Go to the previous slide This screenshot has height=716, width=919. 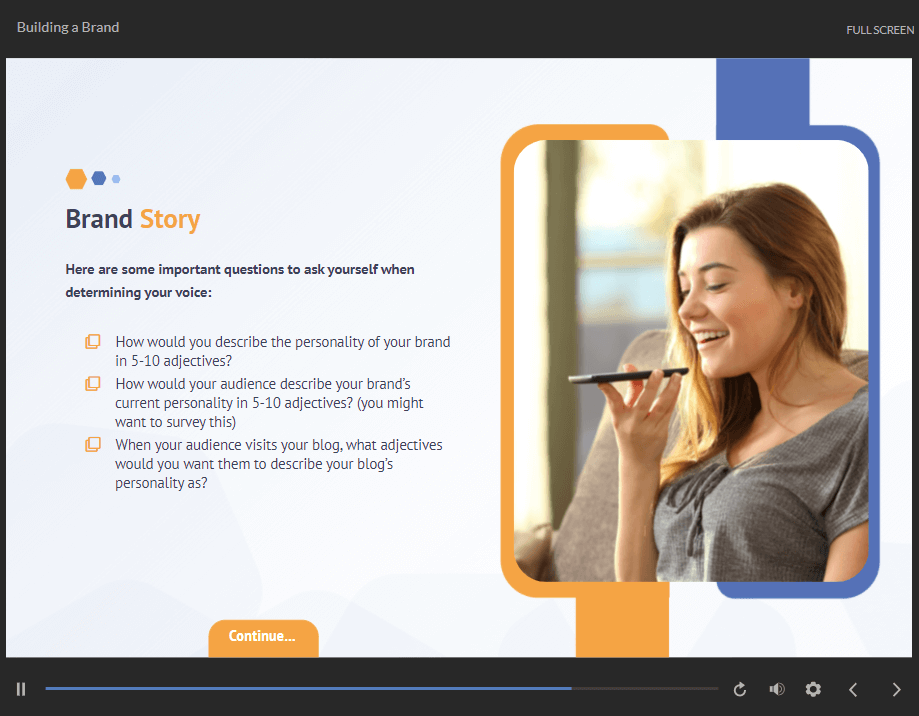click(853, 690)
